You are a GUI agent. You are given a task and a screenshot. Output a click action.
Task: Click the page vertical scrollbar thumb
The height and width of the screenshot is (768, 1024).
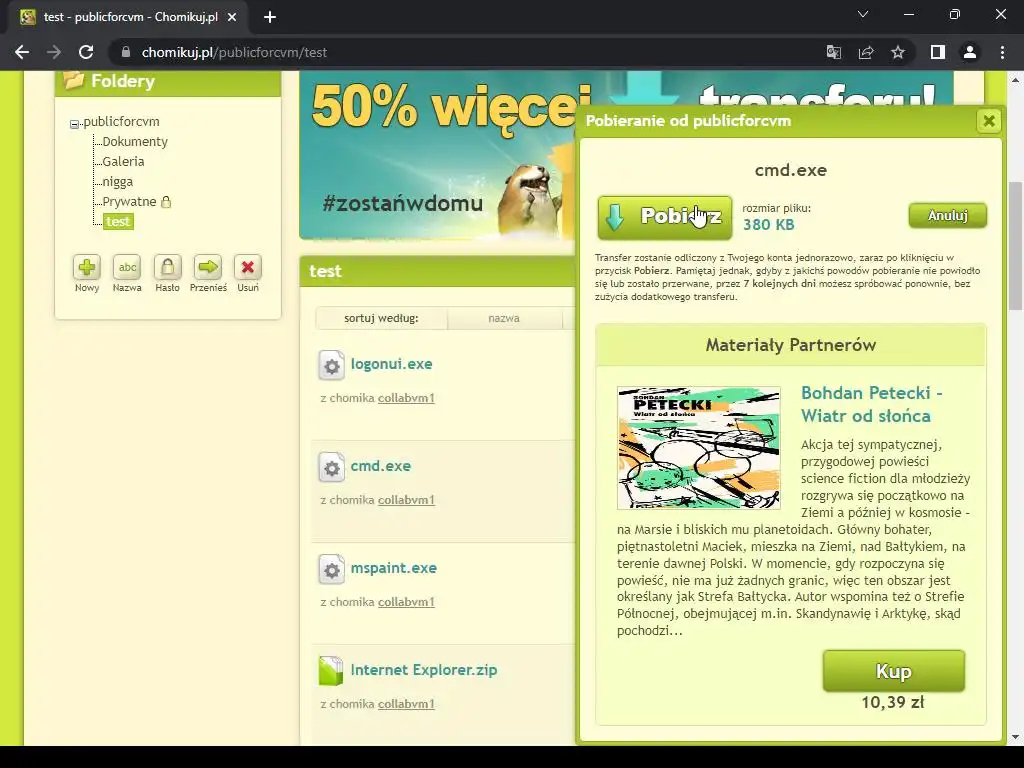tap(1016, 246)
